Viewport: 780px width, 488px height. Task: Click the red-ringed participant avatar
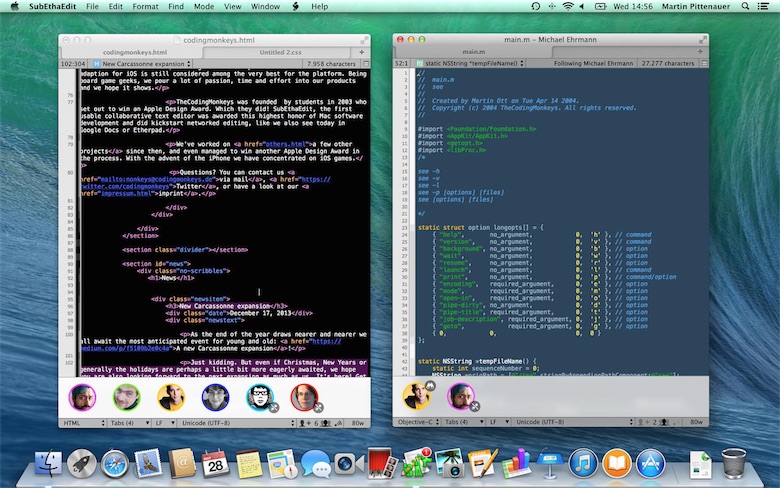click(304, 397)
